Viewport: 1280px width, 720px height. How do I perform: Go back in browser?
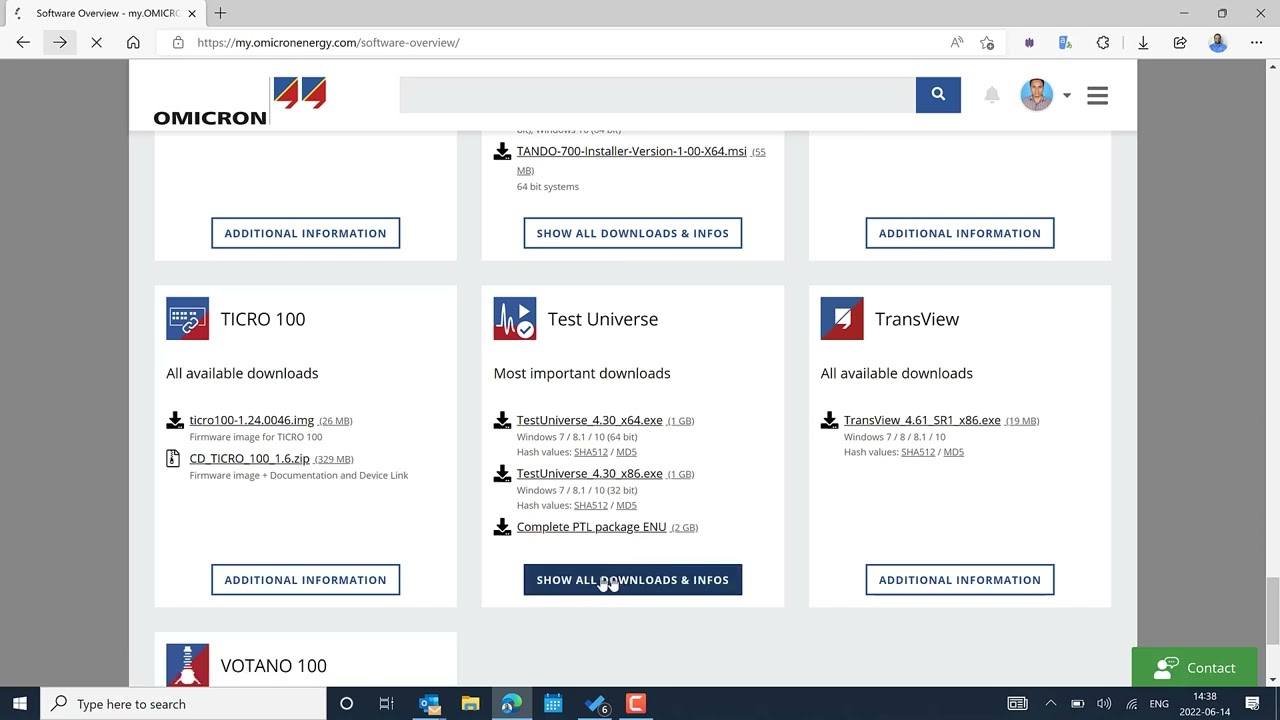click(23, 42)
